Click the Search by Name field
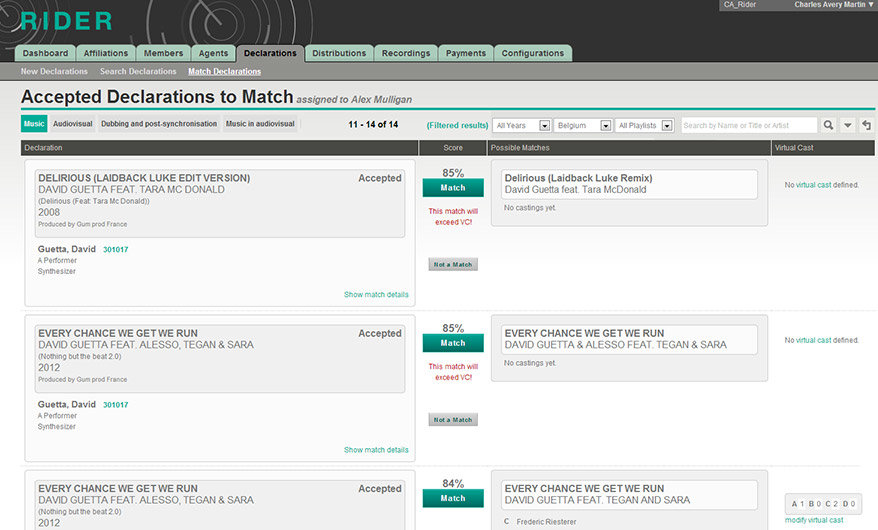Screen dimensions: 878x530 coord(748,125)
